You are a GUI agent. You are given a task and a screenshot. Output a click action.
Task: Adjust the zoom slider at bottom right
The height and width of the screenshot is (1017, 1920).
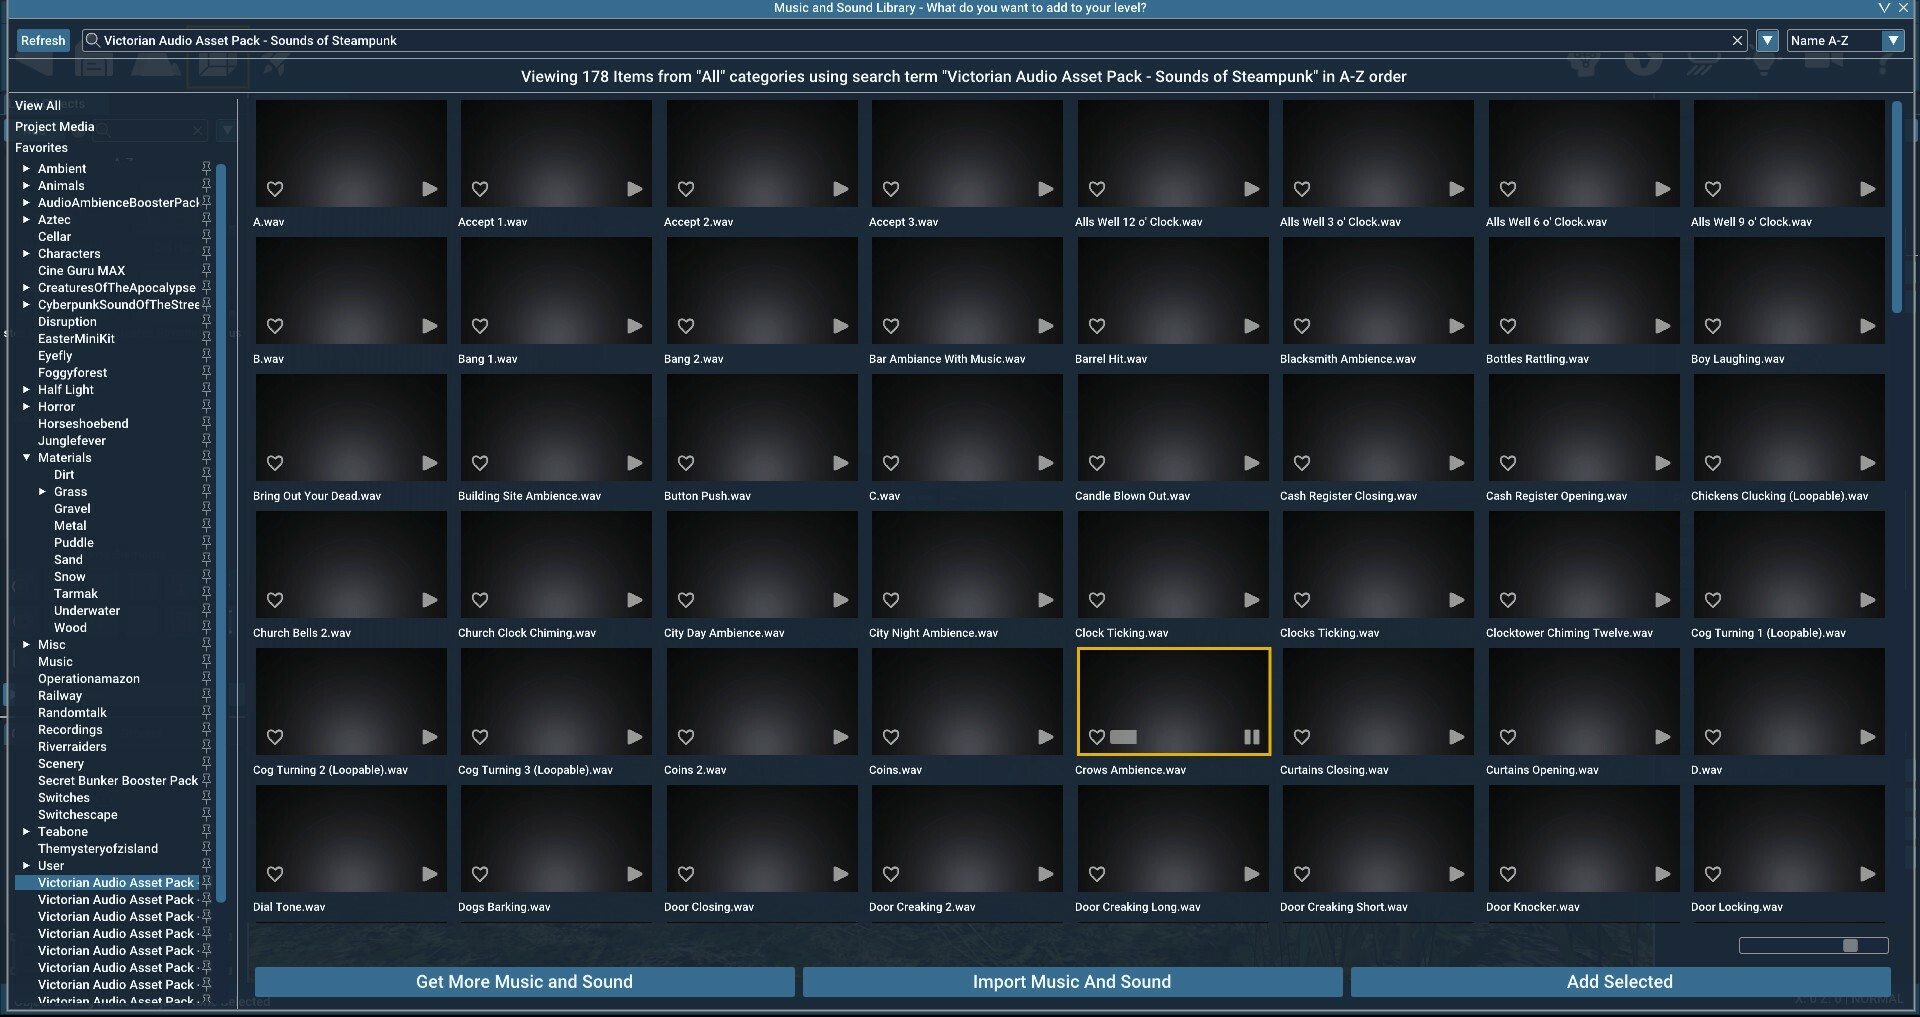click(x=1852, y=945)
